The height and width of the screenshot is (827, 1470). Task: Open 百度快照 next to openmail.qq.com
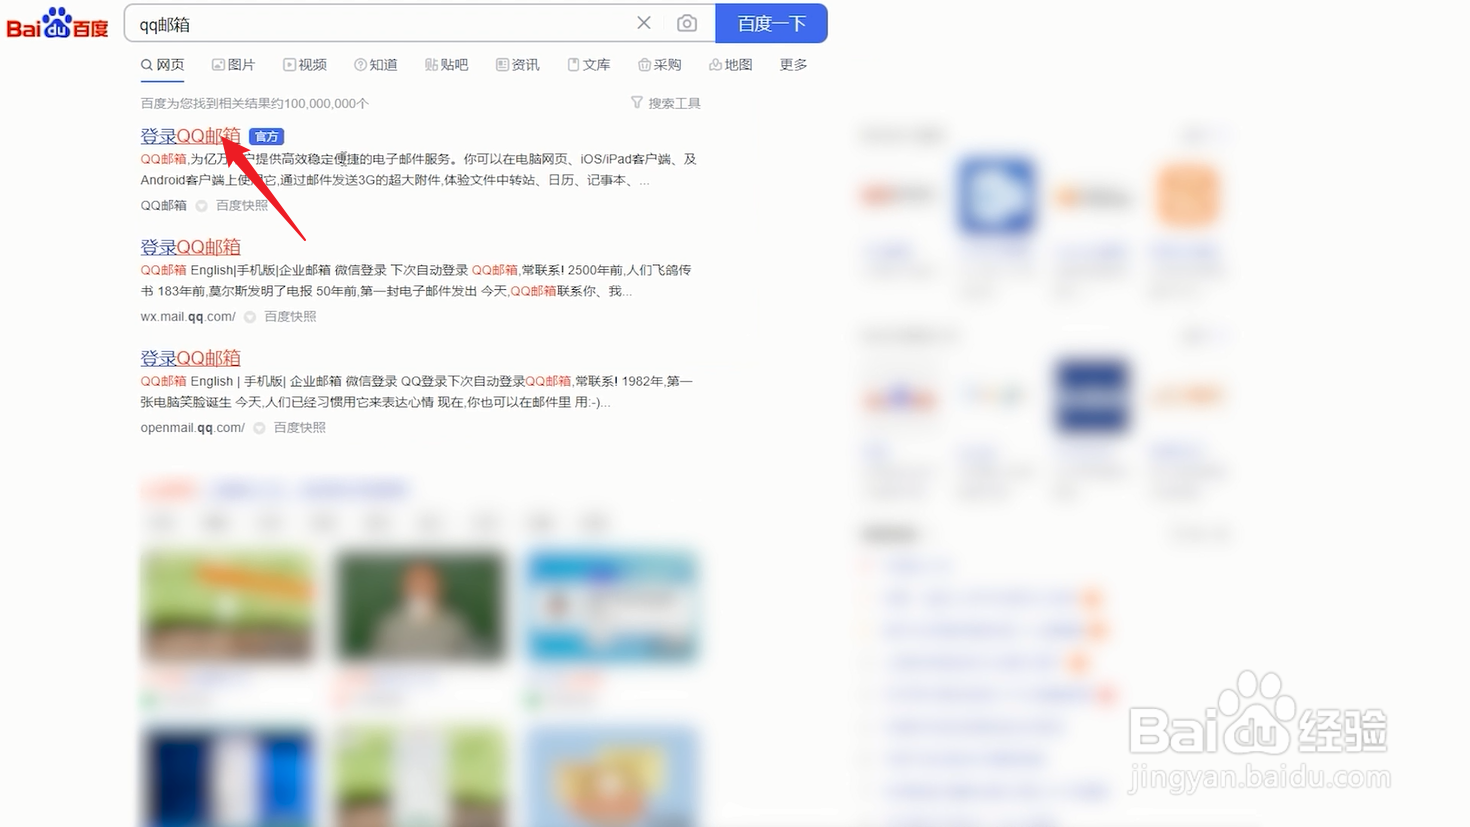[x=300, y=428]
